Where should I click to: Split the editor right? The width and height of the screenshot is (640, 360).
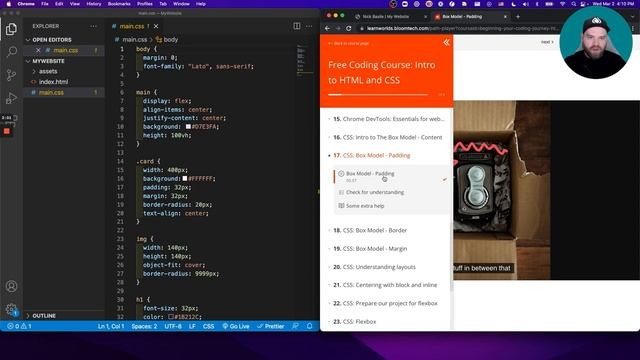297,26
